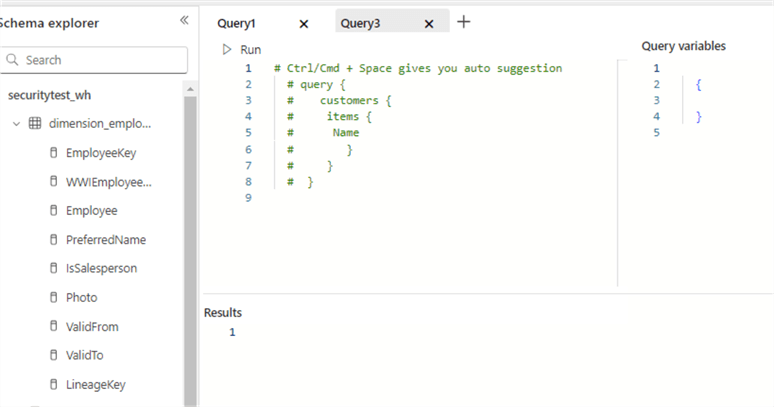This screenshot has width=774, height=407.
Task: Click the column icon beside EmployeeKey
Action: click(53, 154)
